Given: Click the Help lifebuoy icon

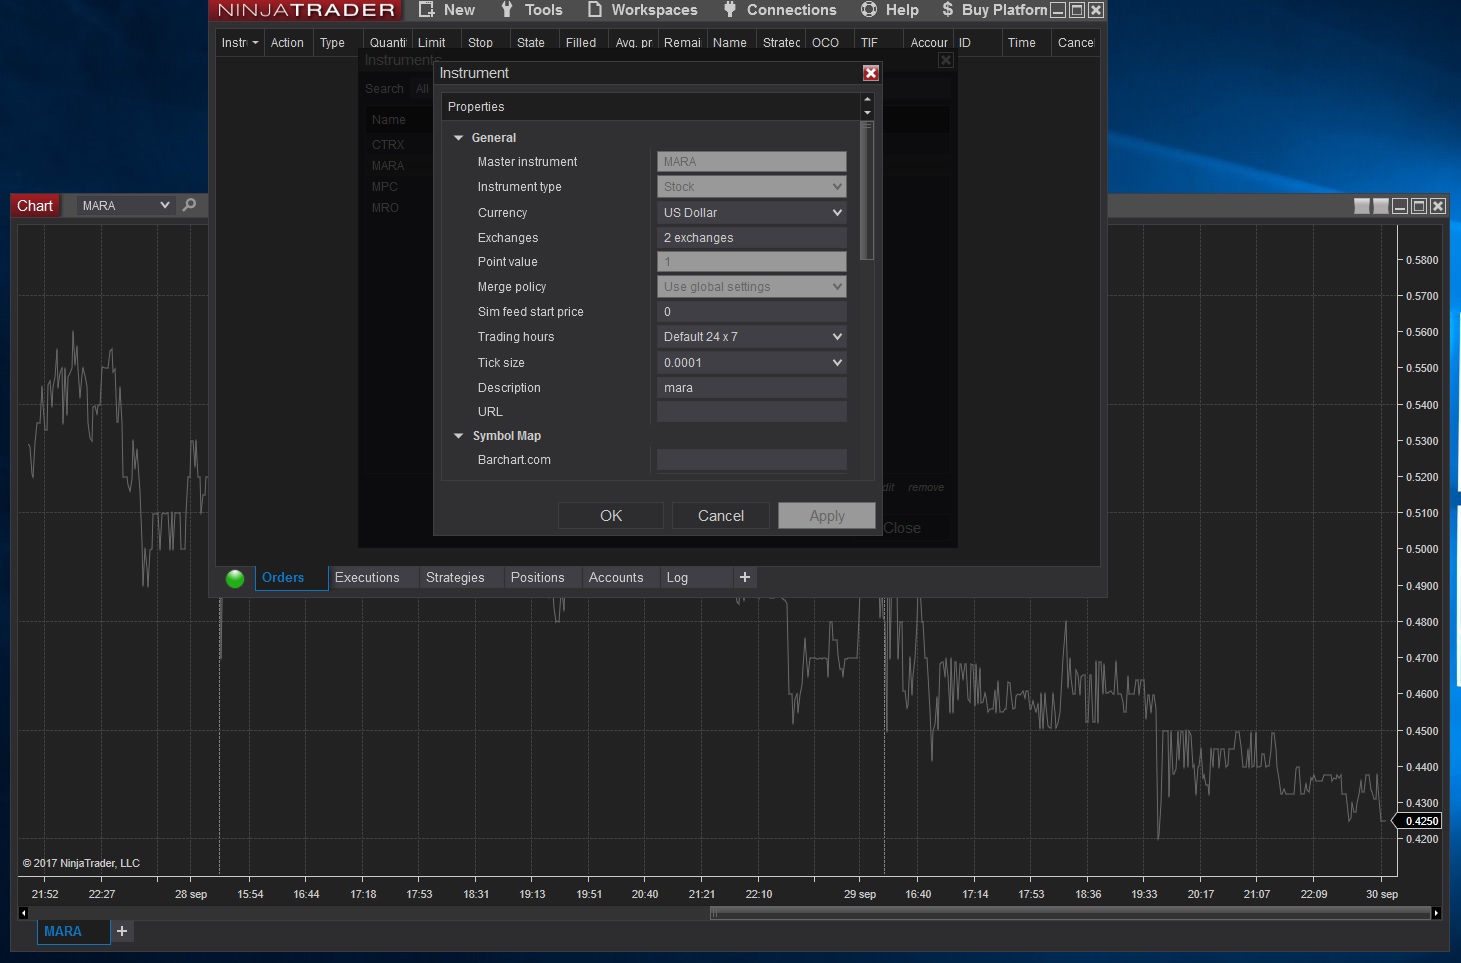Looking at the screenshot, I should pos(869,10).
